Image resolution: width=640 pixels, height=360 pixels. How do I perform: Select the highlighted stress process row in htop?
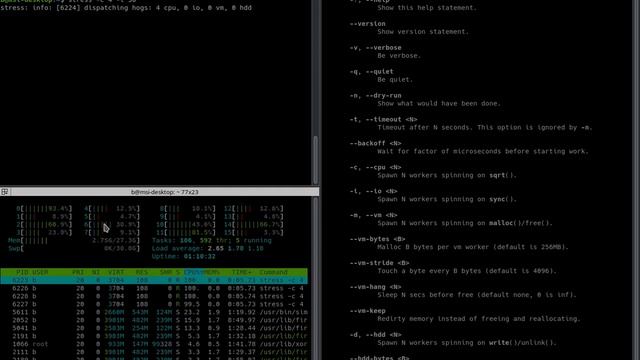[x=154, y=280]
